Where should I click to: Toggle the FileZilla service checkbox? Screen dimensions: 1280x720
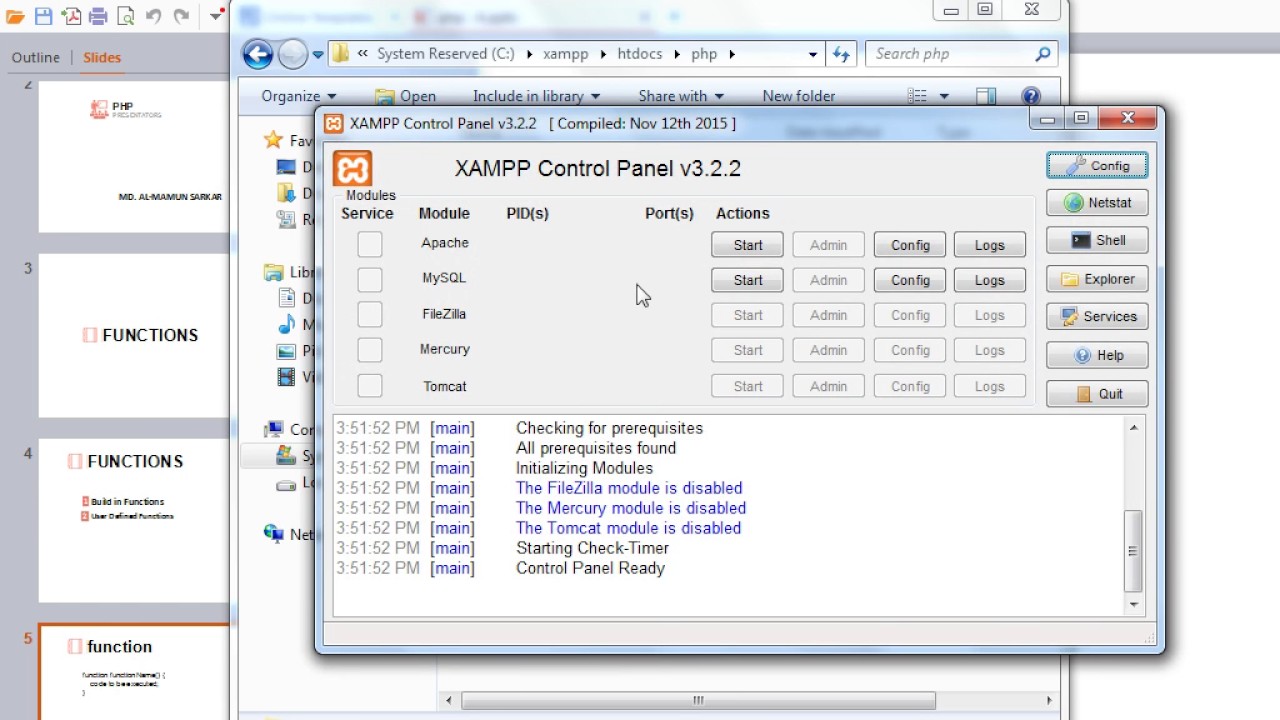tap(370, 315)
